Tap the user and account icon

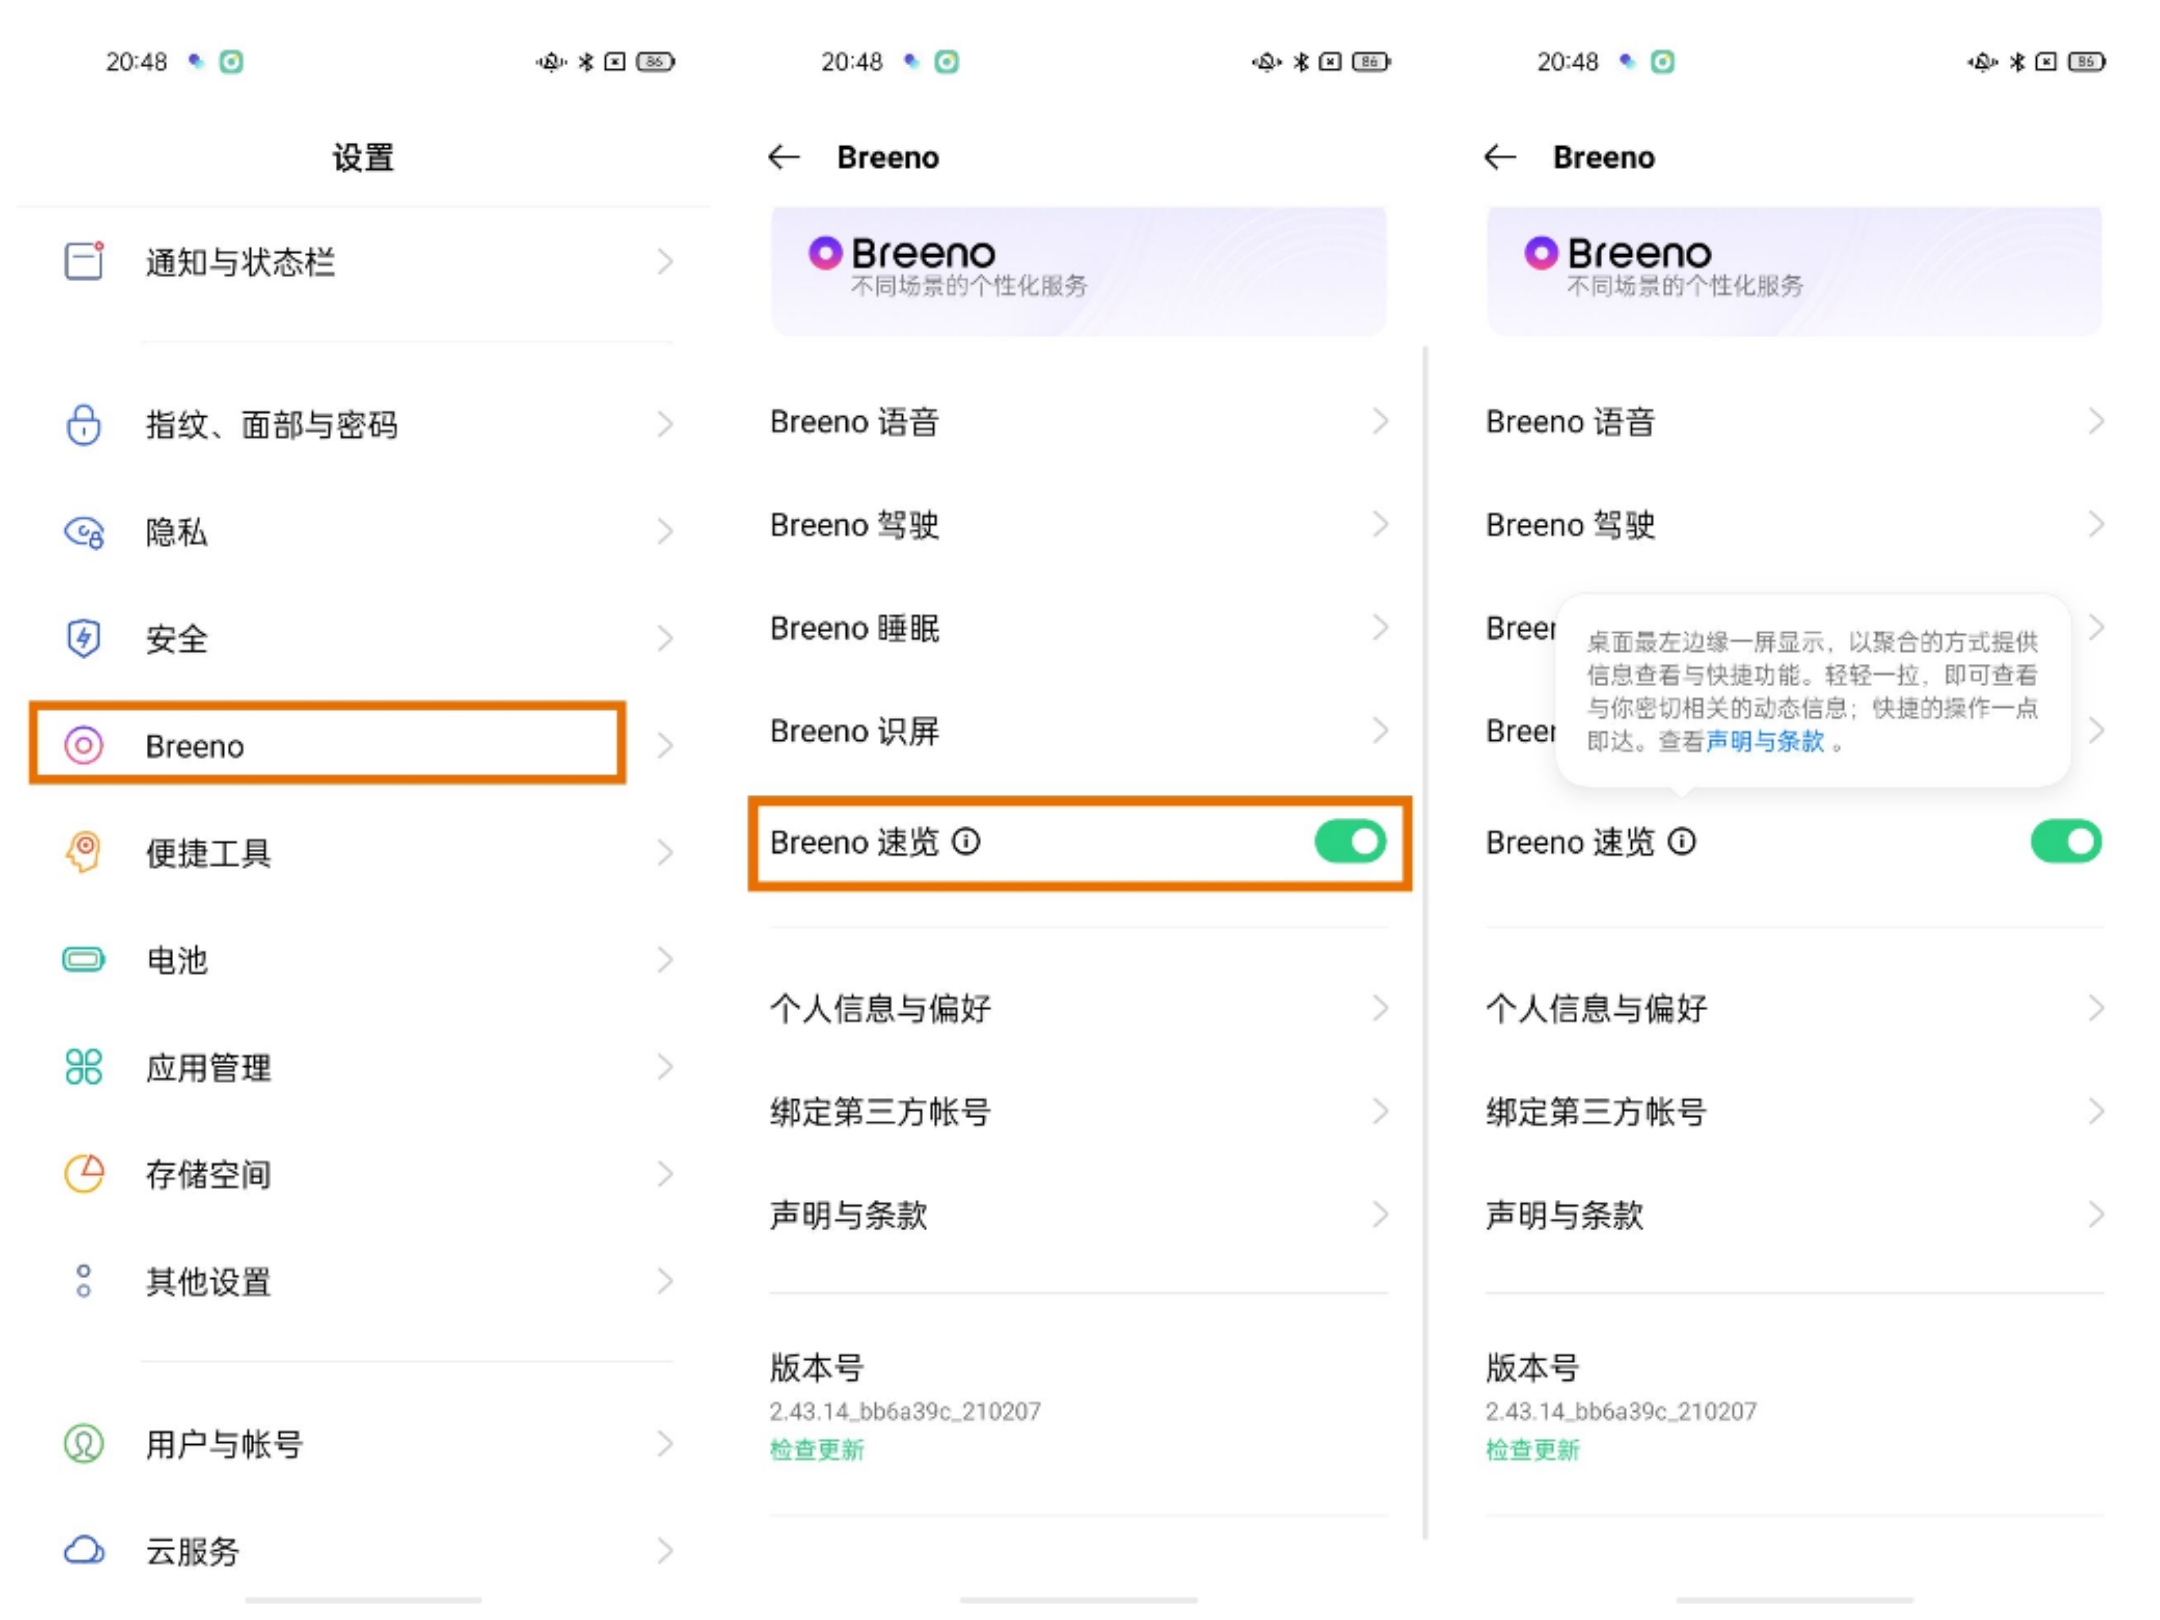[x=84, y=1443]
